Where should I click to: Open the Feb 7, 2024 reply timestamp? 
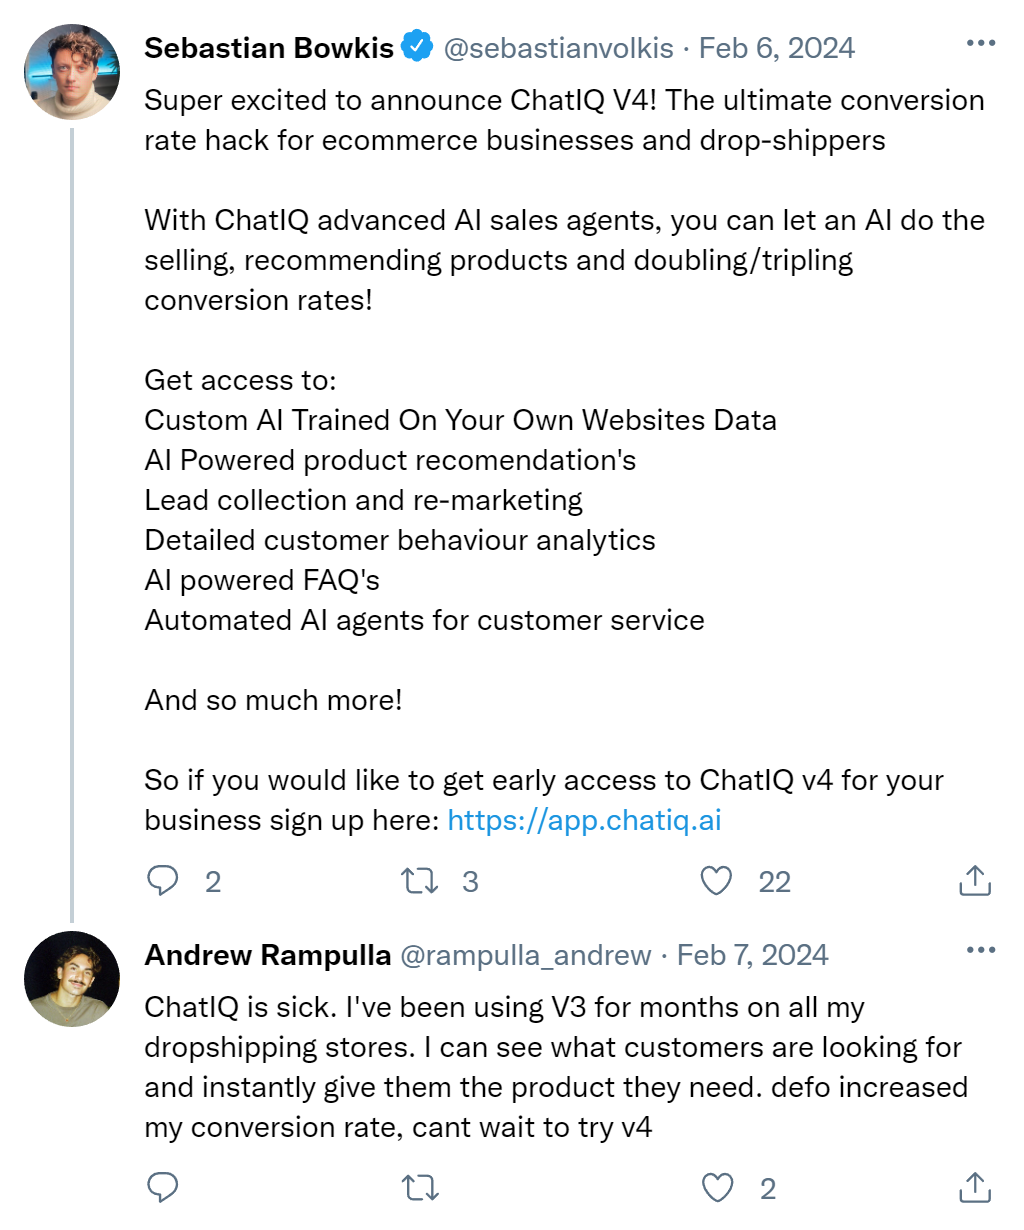(x=753, y=955)
